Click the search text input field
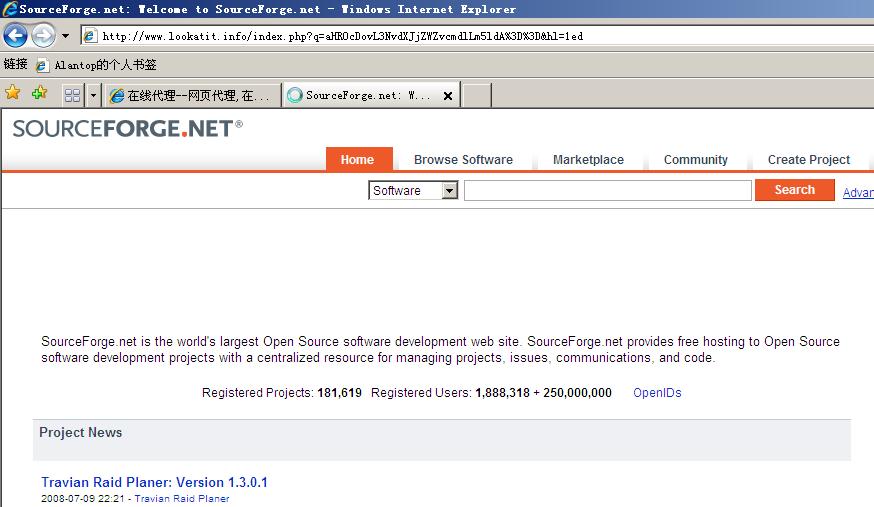The height and width of the screenshot is (507, 874). point(608,191)
